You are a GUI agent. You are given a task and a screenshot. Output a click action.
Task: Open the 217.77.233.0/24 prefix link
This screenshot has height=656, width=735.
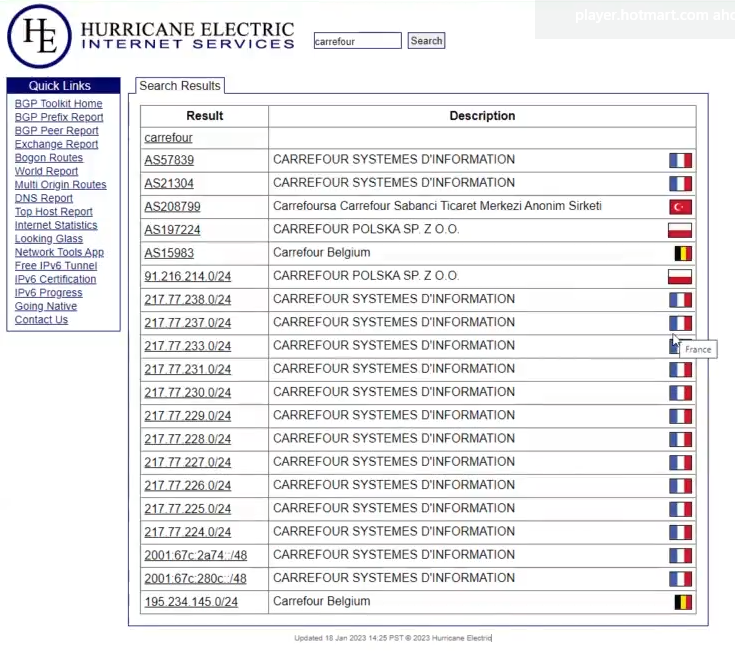(x=188, y=347)
